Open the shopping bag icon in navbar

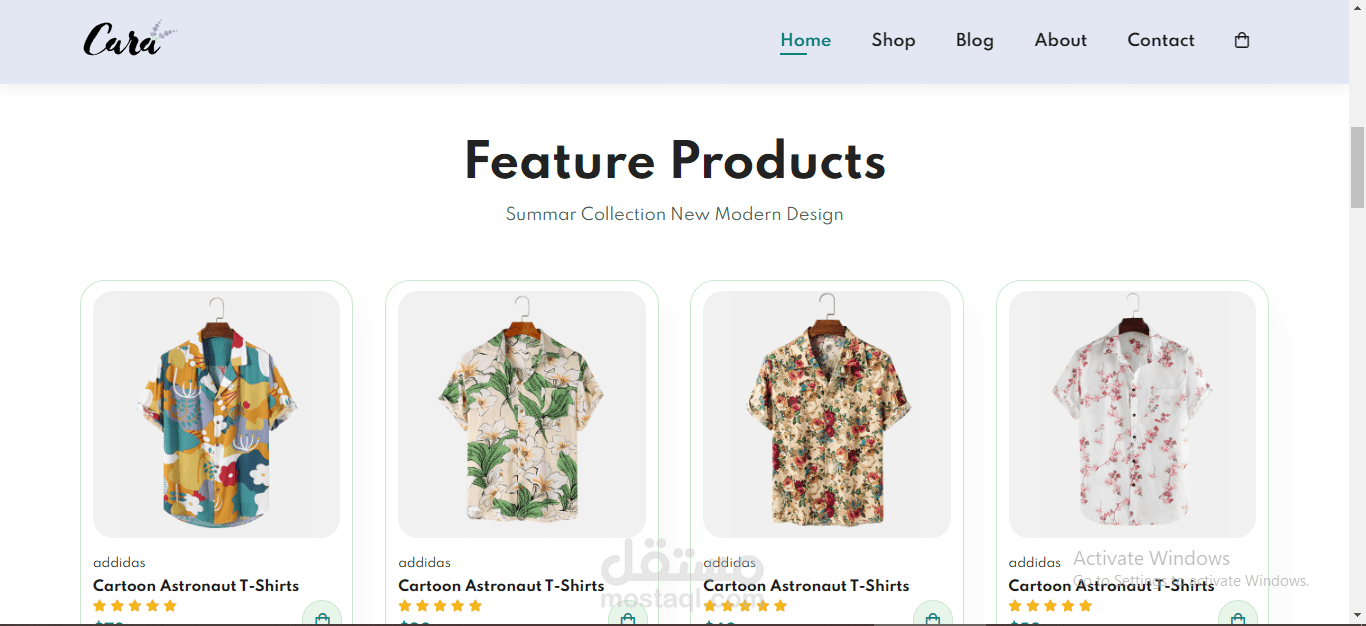pyautogui.click(x=1242, y=41)
